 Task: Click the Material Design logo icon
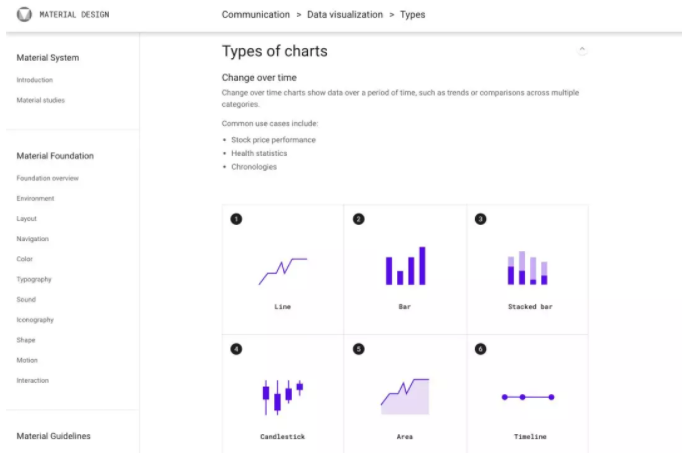pos(24,14)
